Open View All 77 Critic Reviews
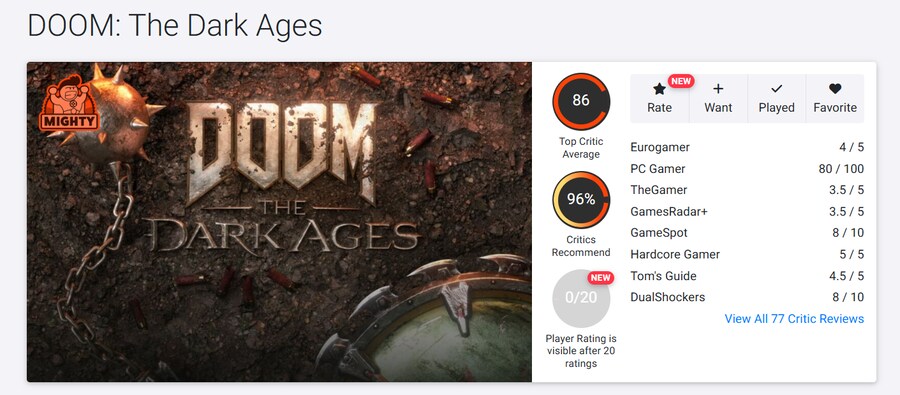The width and height of the screenshot is (900, 395). tap(794, 319)
